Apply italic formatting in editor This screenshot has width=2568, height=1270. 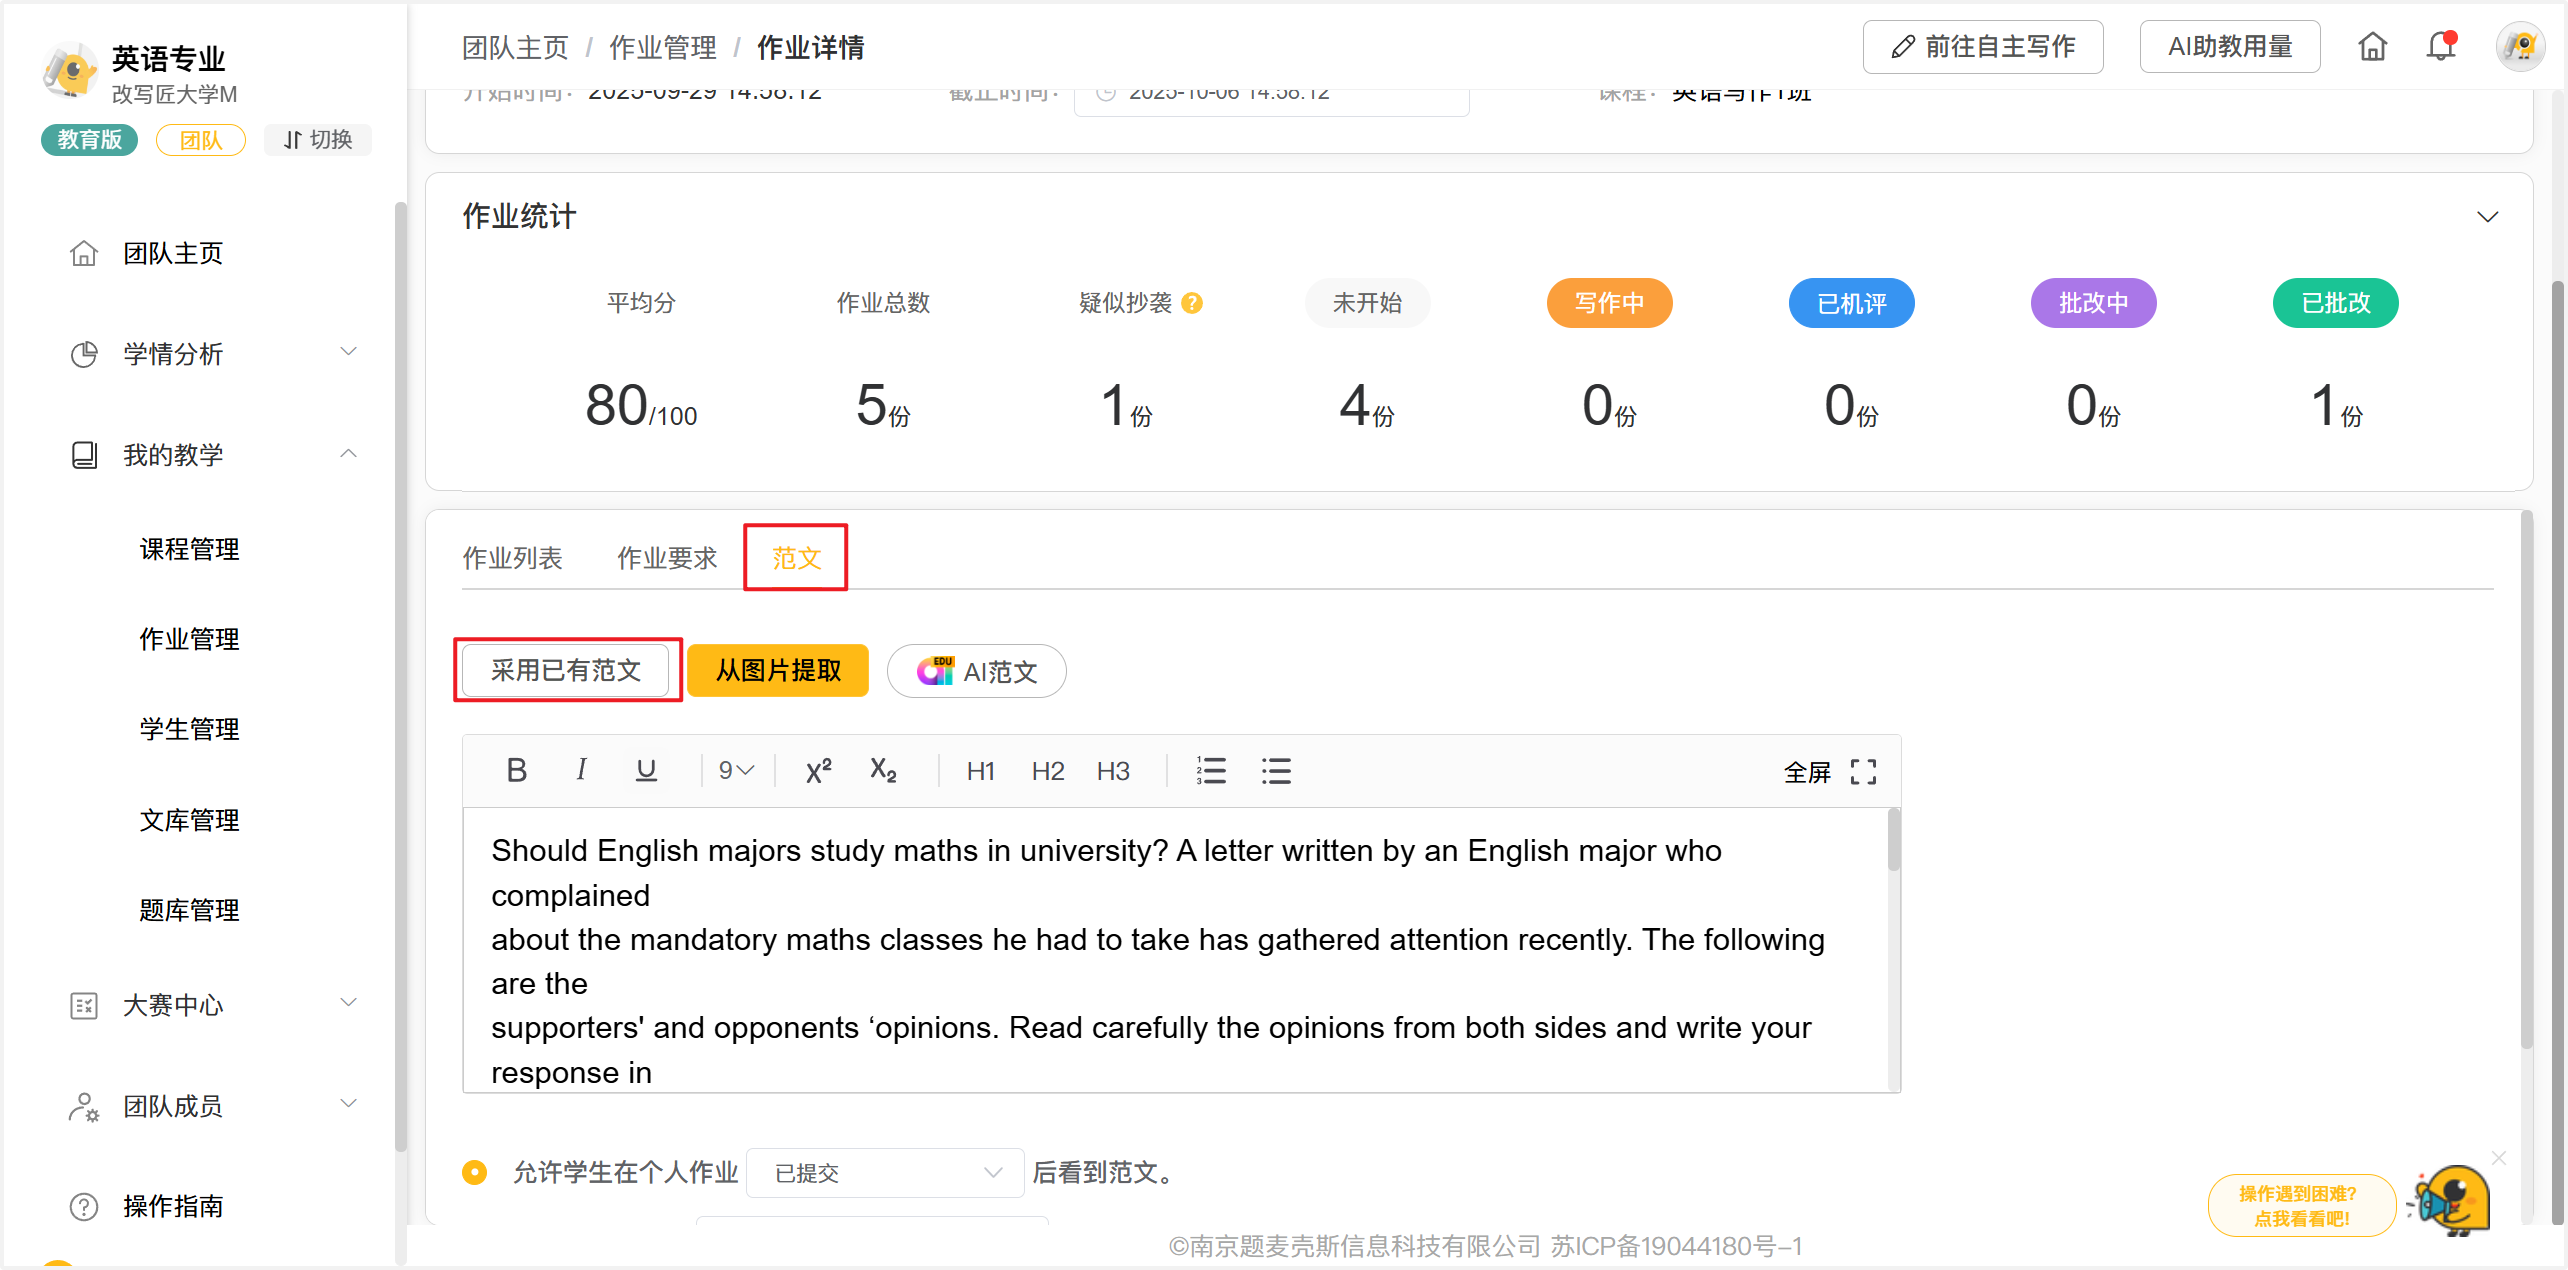(x=581, y=770)
